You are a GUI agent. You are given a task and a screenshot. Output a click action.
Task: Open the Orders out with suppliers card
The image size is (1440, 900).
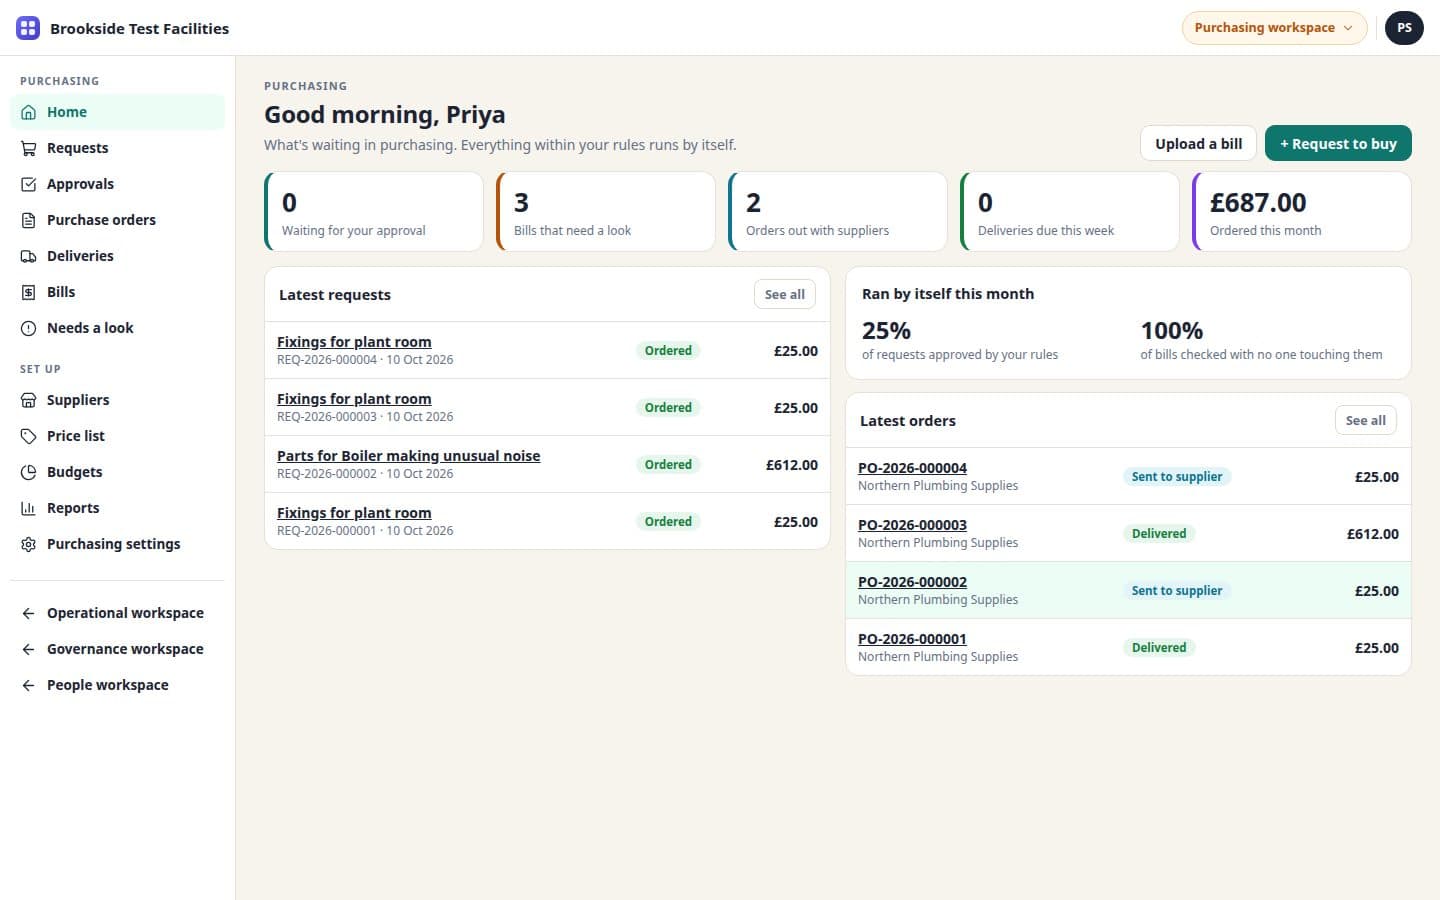[838, 212]
